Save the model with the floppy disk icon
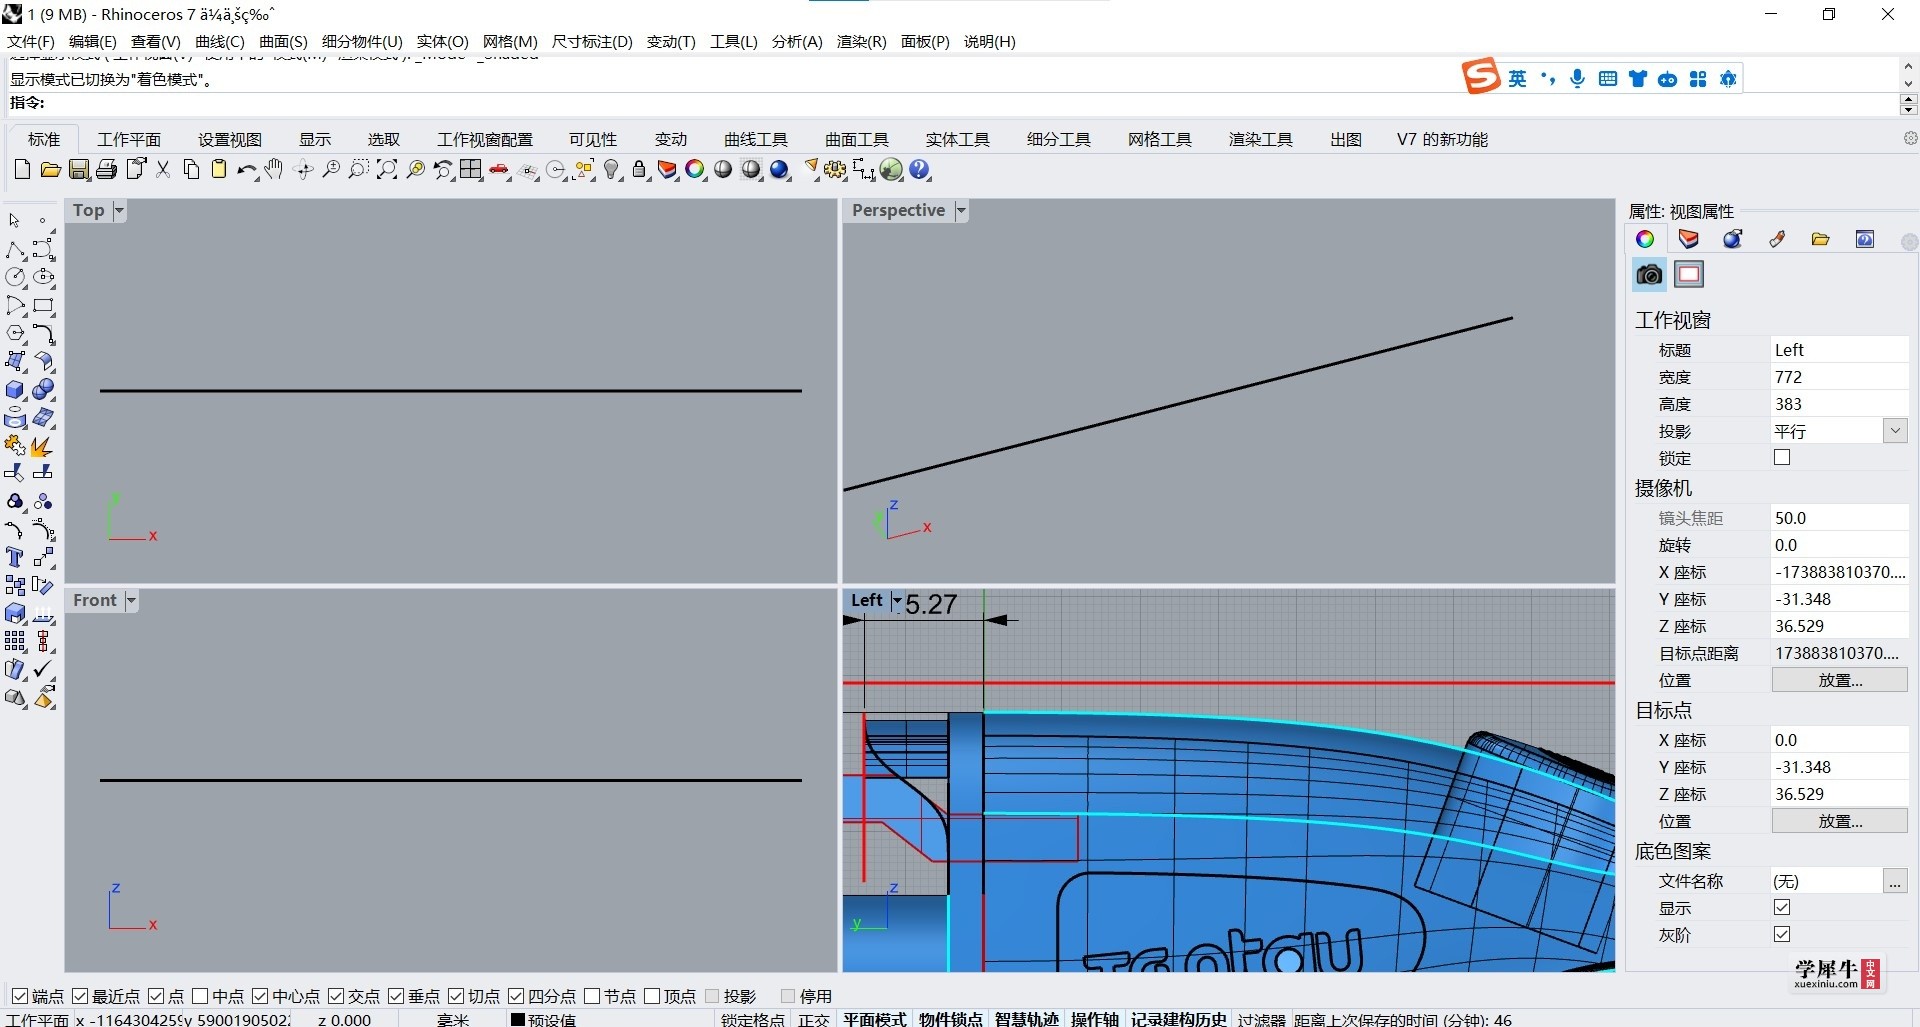The height and width of the screenshot is (1027, 1920). (x=79, y=170)
